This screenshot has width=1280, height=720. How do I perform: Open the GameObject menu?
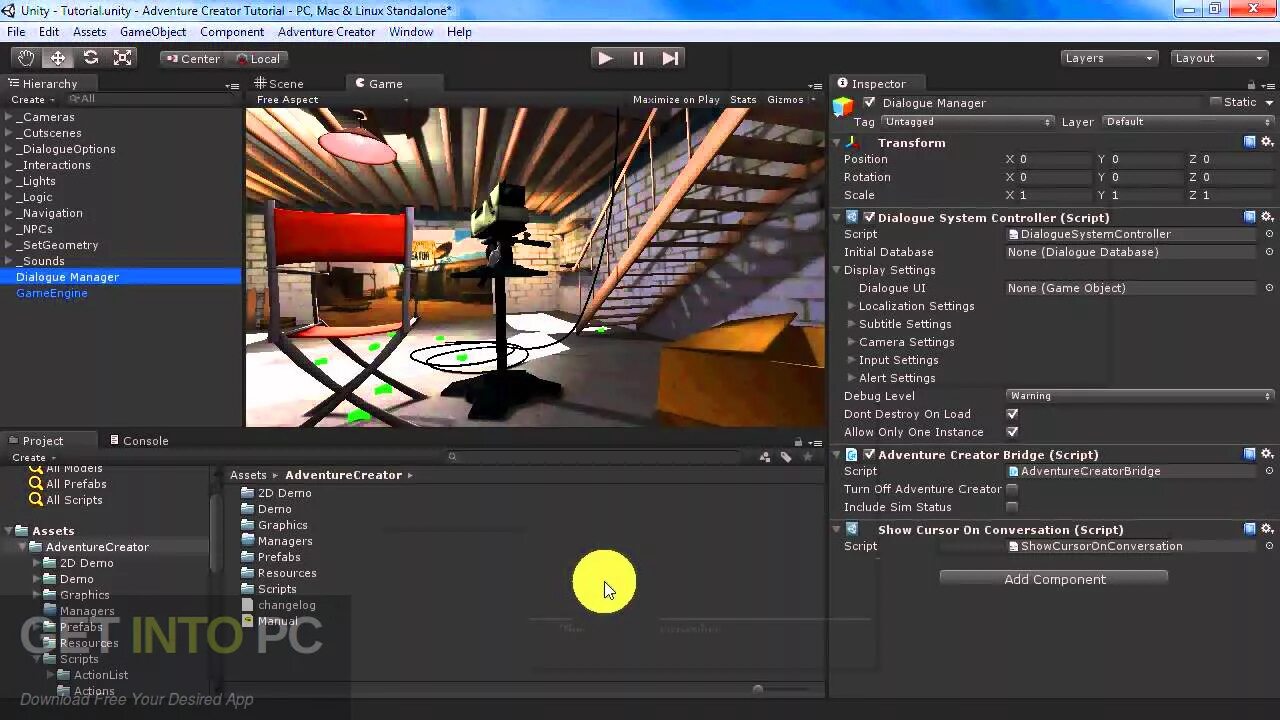point(153,32)
